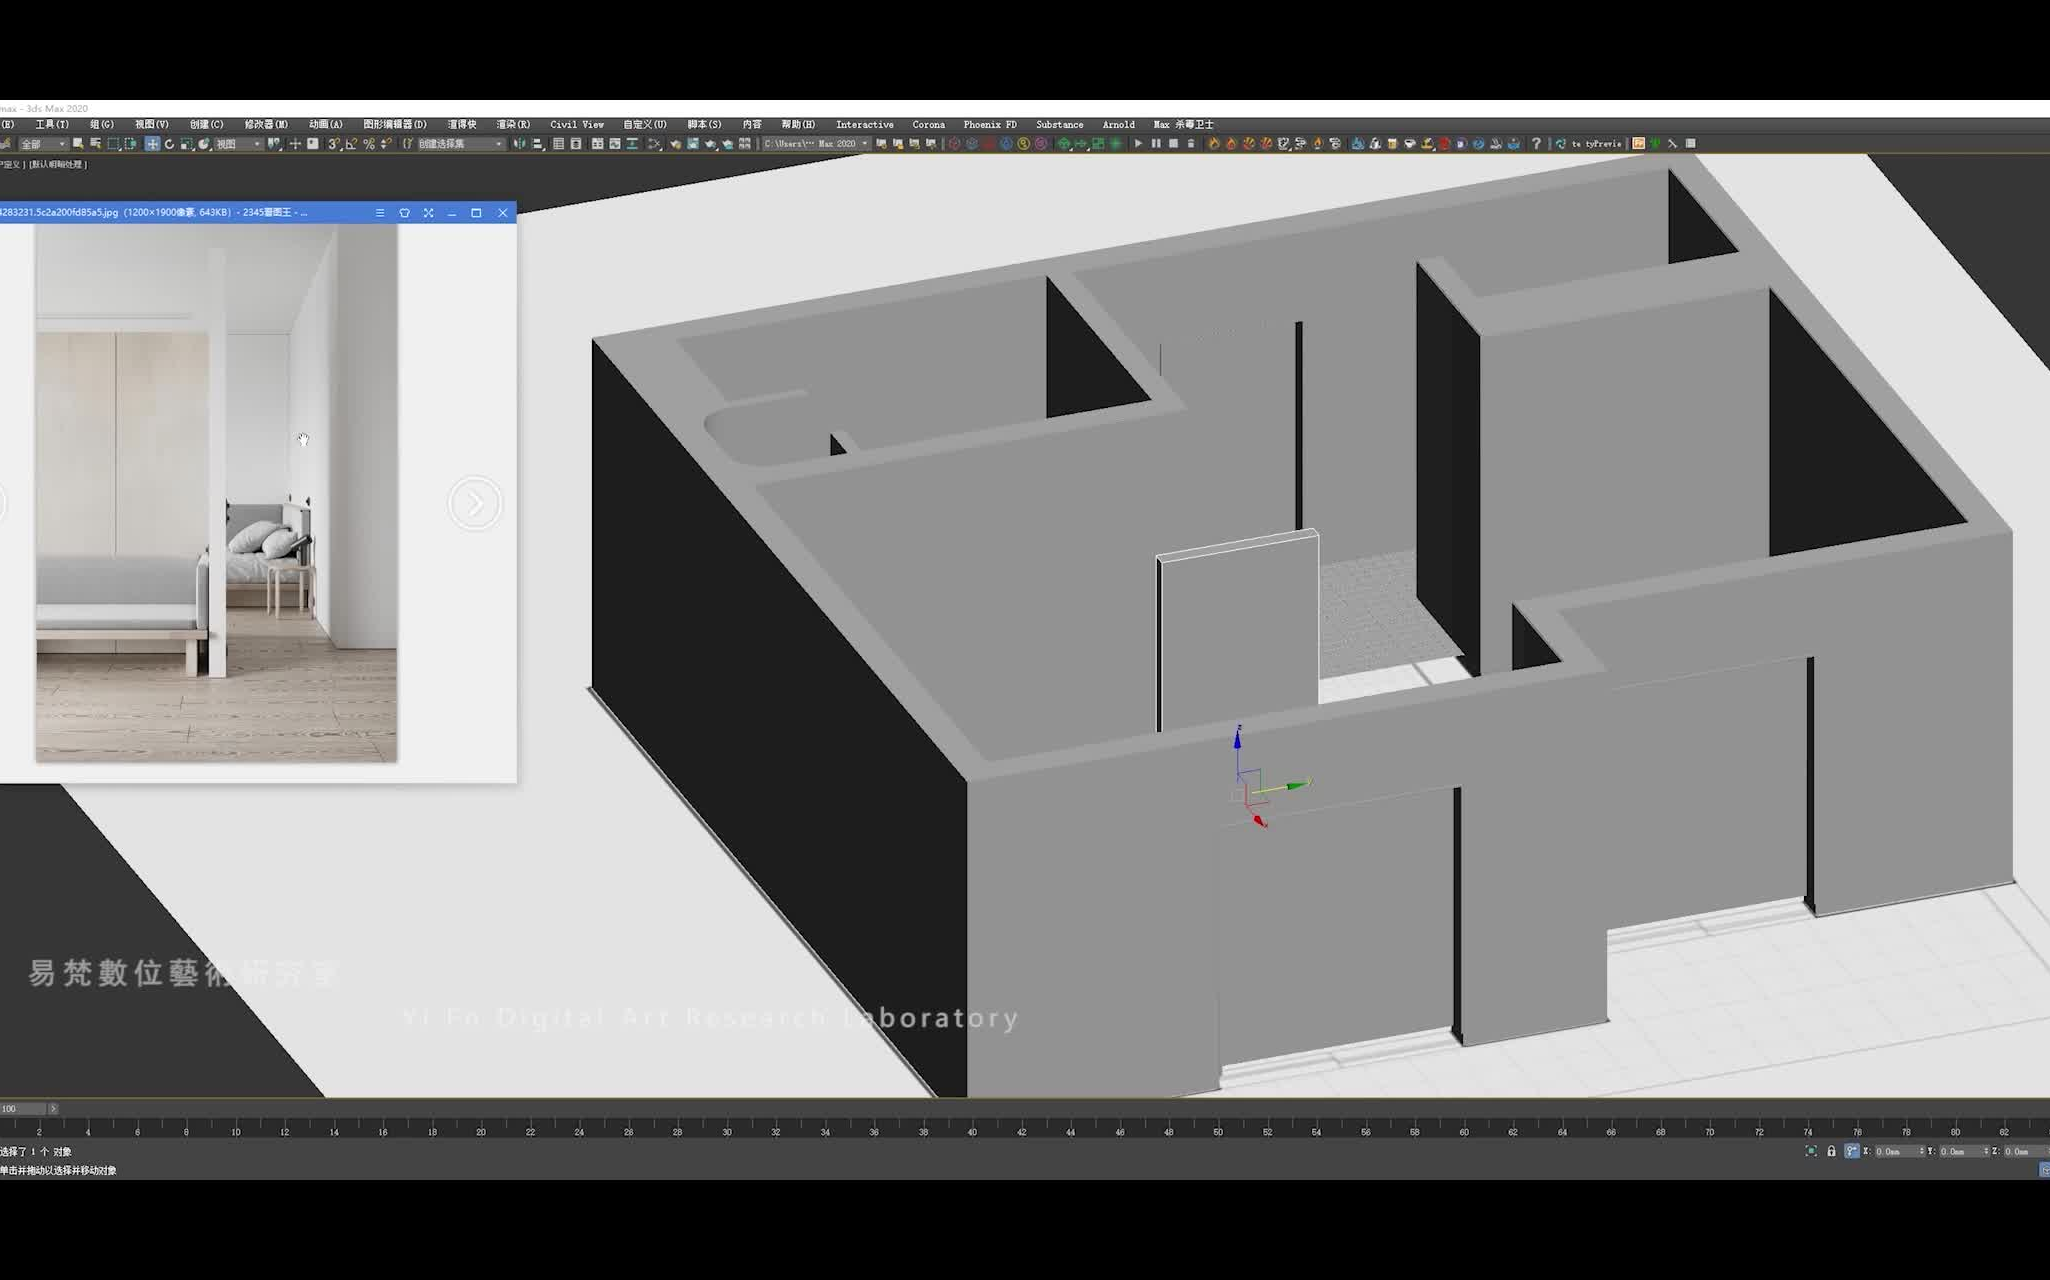
Task: Click the Align tool icon
Action: click(x=536, y=144)
